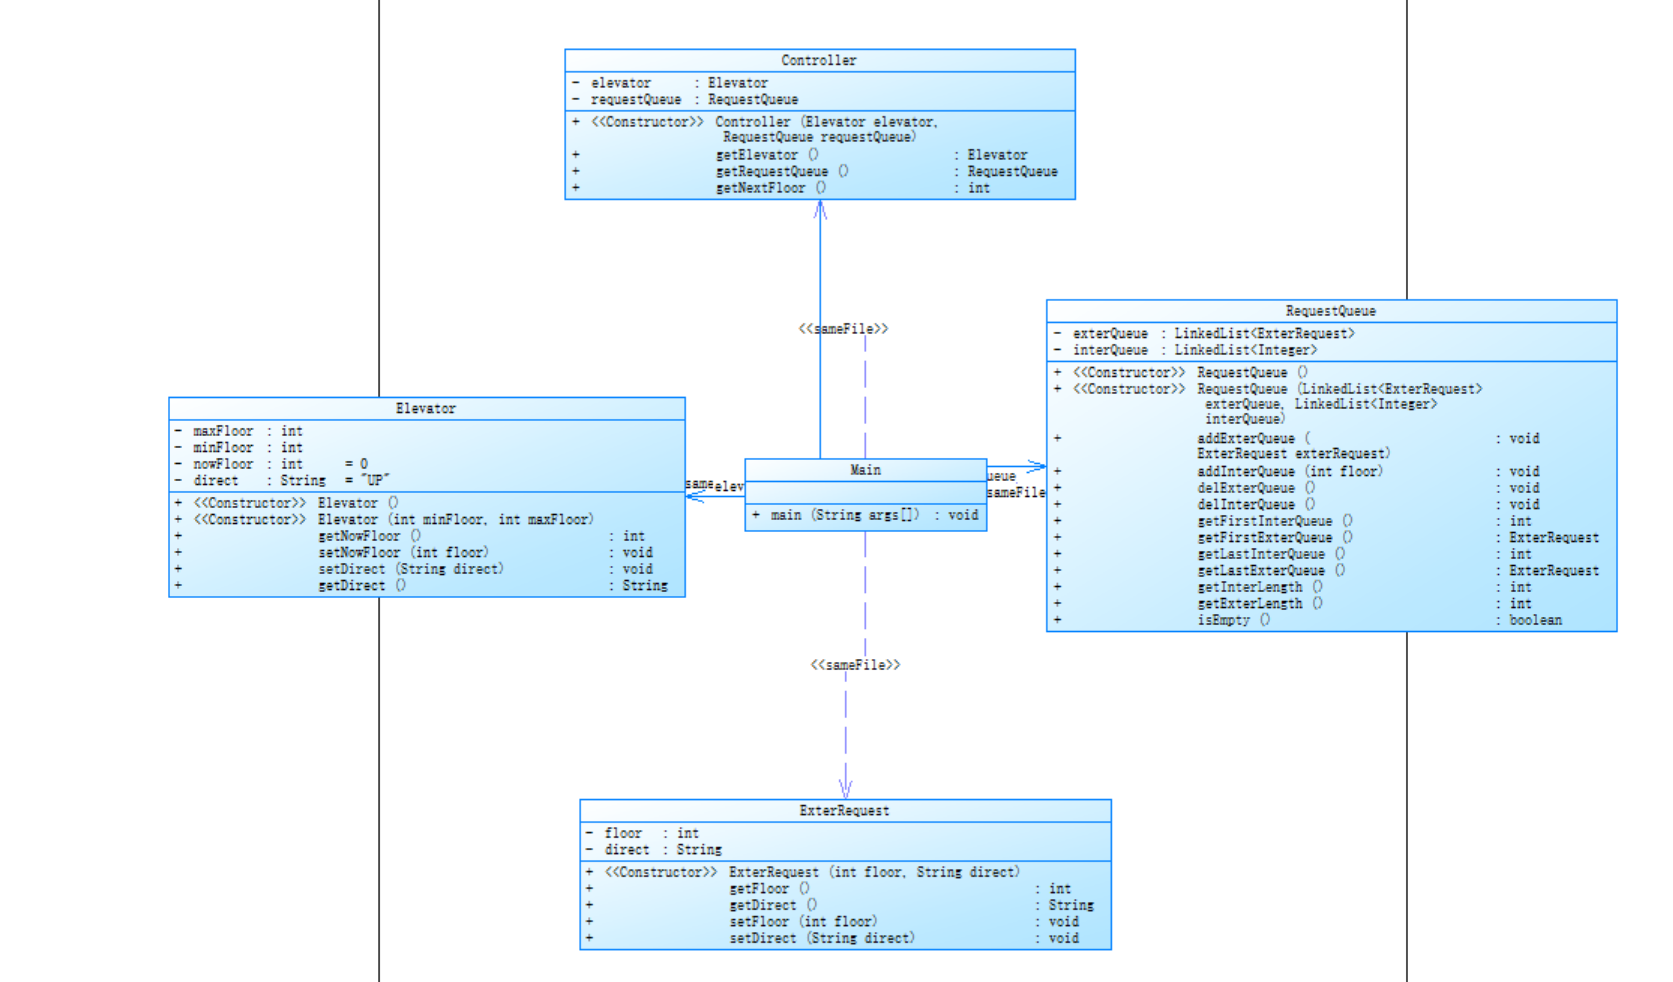Select the Controller class title
This screenshot has height=982, width=1673.
point(818,61)
